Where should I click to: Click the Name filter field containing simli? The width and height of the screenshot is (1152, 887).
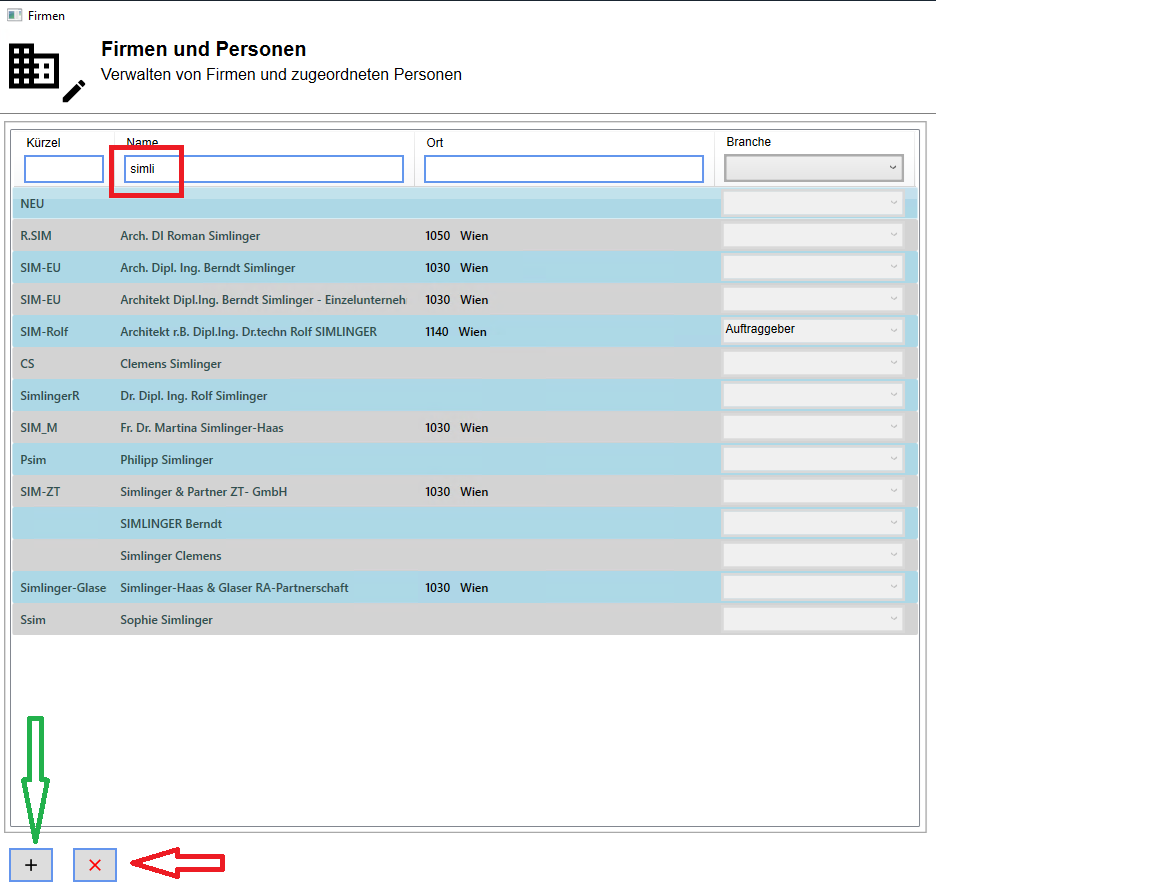(263, 169)
